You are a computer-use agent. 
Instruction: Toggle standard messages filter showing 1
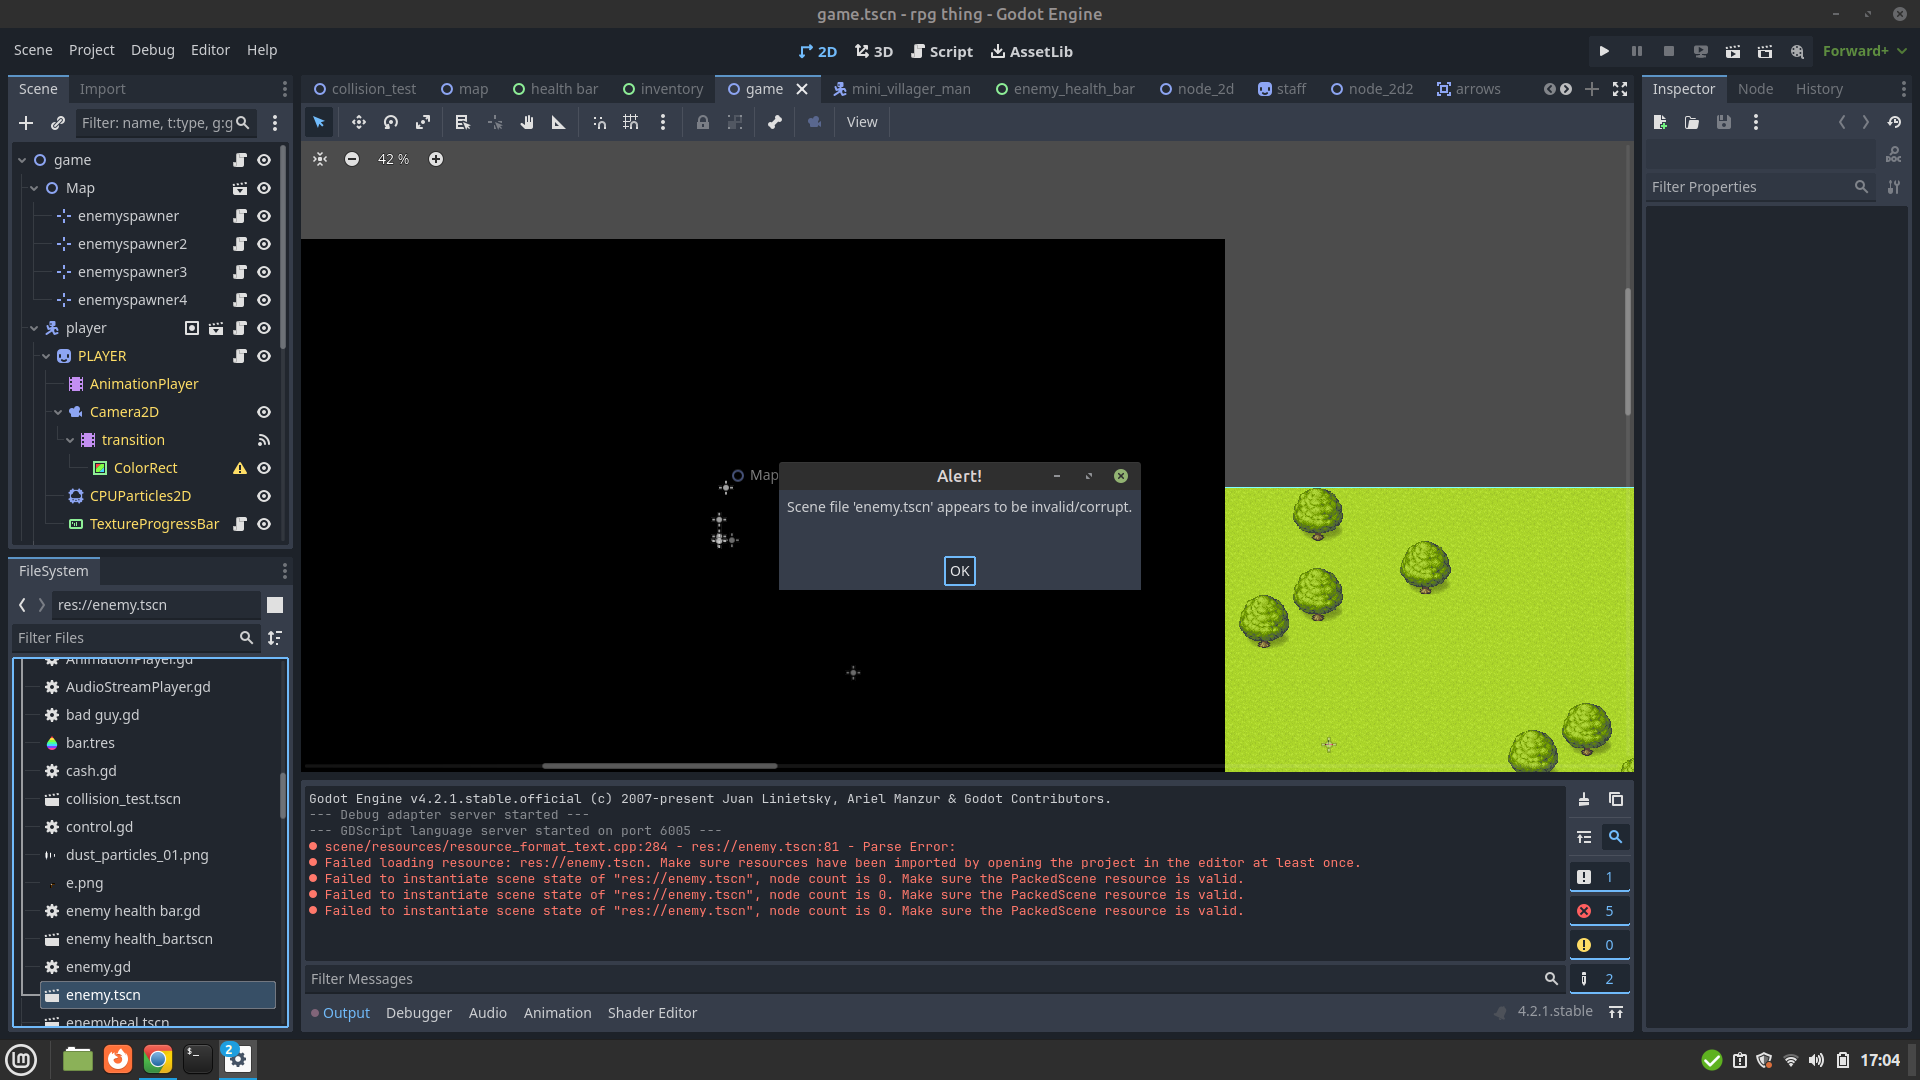1599,877
